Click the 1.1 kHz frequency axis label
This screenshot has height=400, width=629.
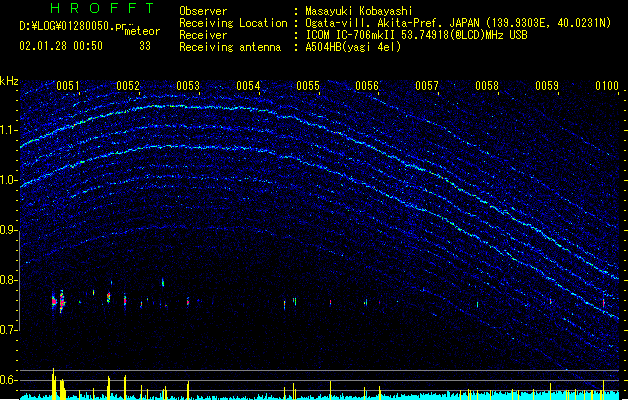coord(9,130)
